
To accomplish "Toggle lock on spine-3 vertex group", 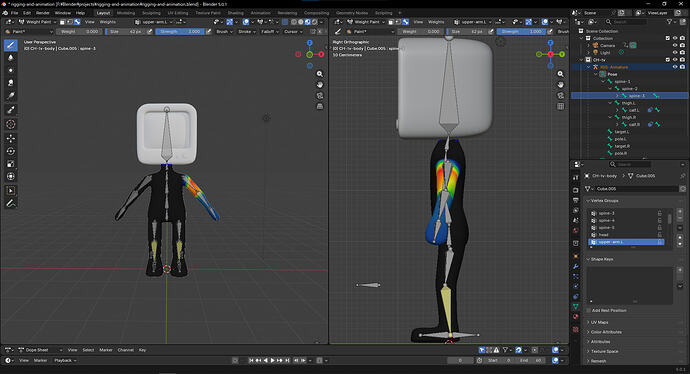I will [660, 213].
